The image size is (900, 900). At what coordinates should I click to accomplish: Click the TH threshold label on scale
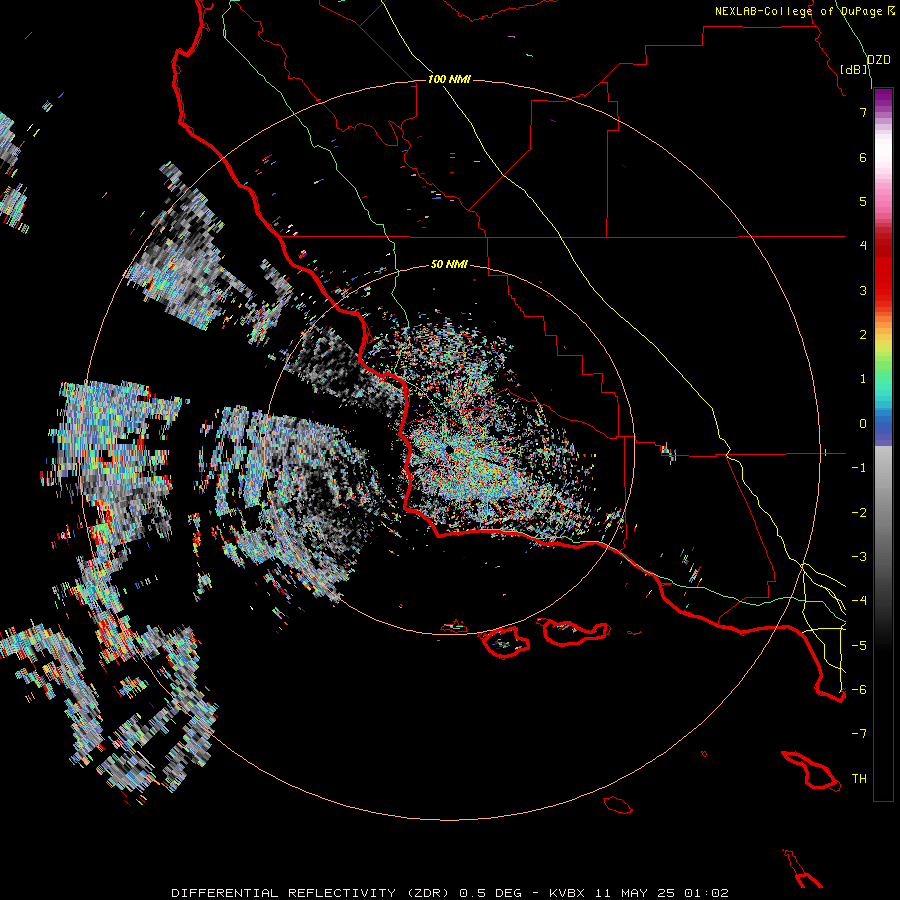(x=859, y=779)
